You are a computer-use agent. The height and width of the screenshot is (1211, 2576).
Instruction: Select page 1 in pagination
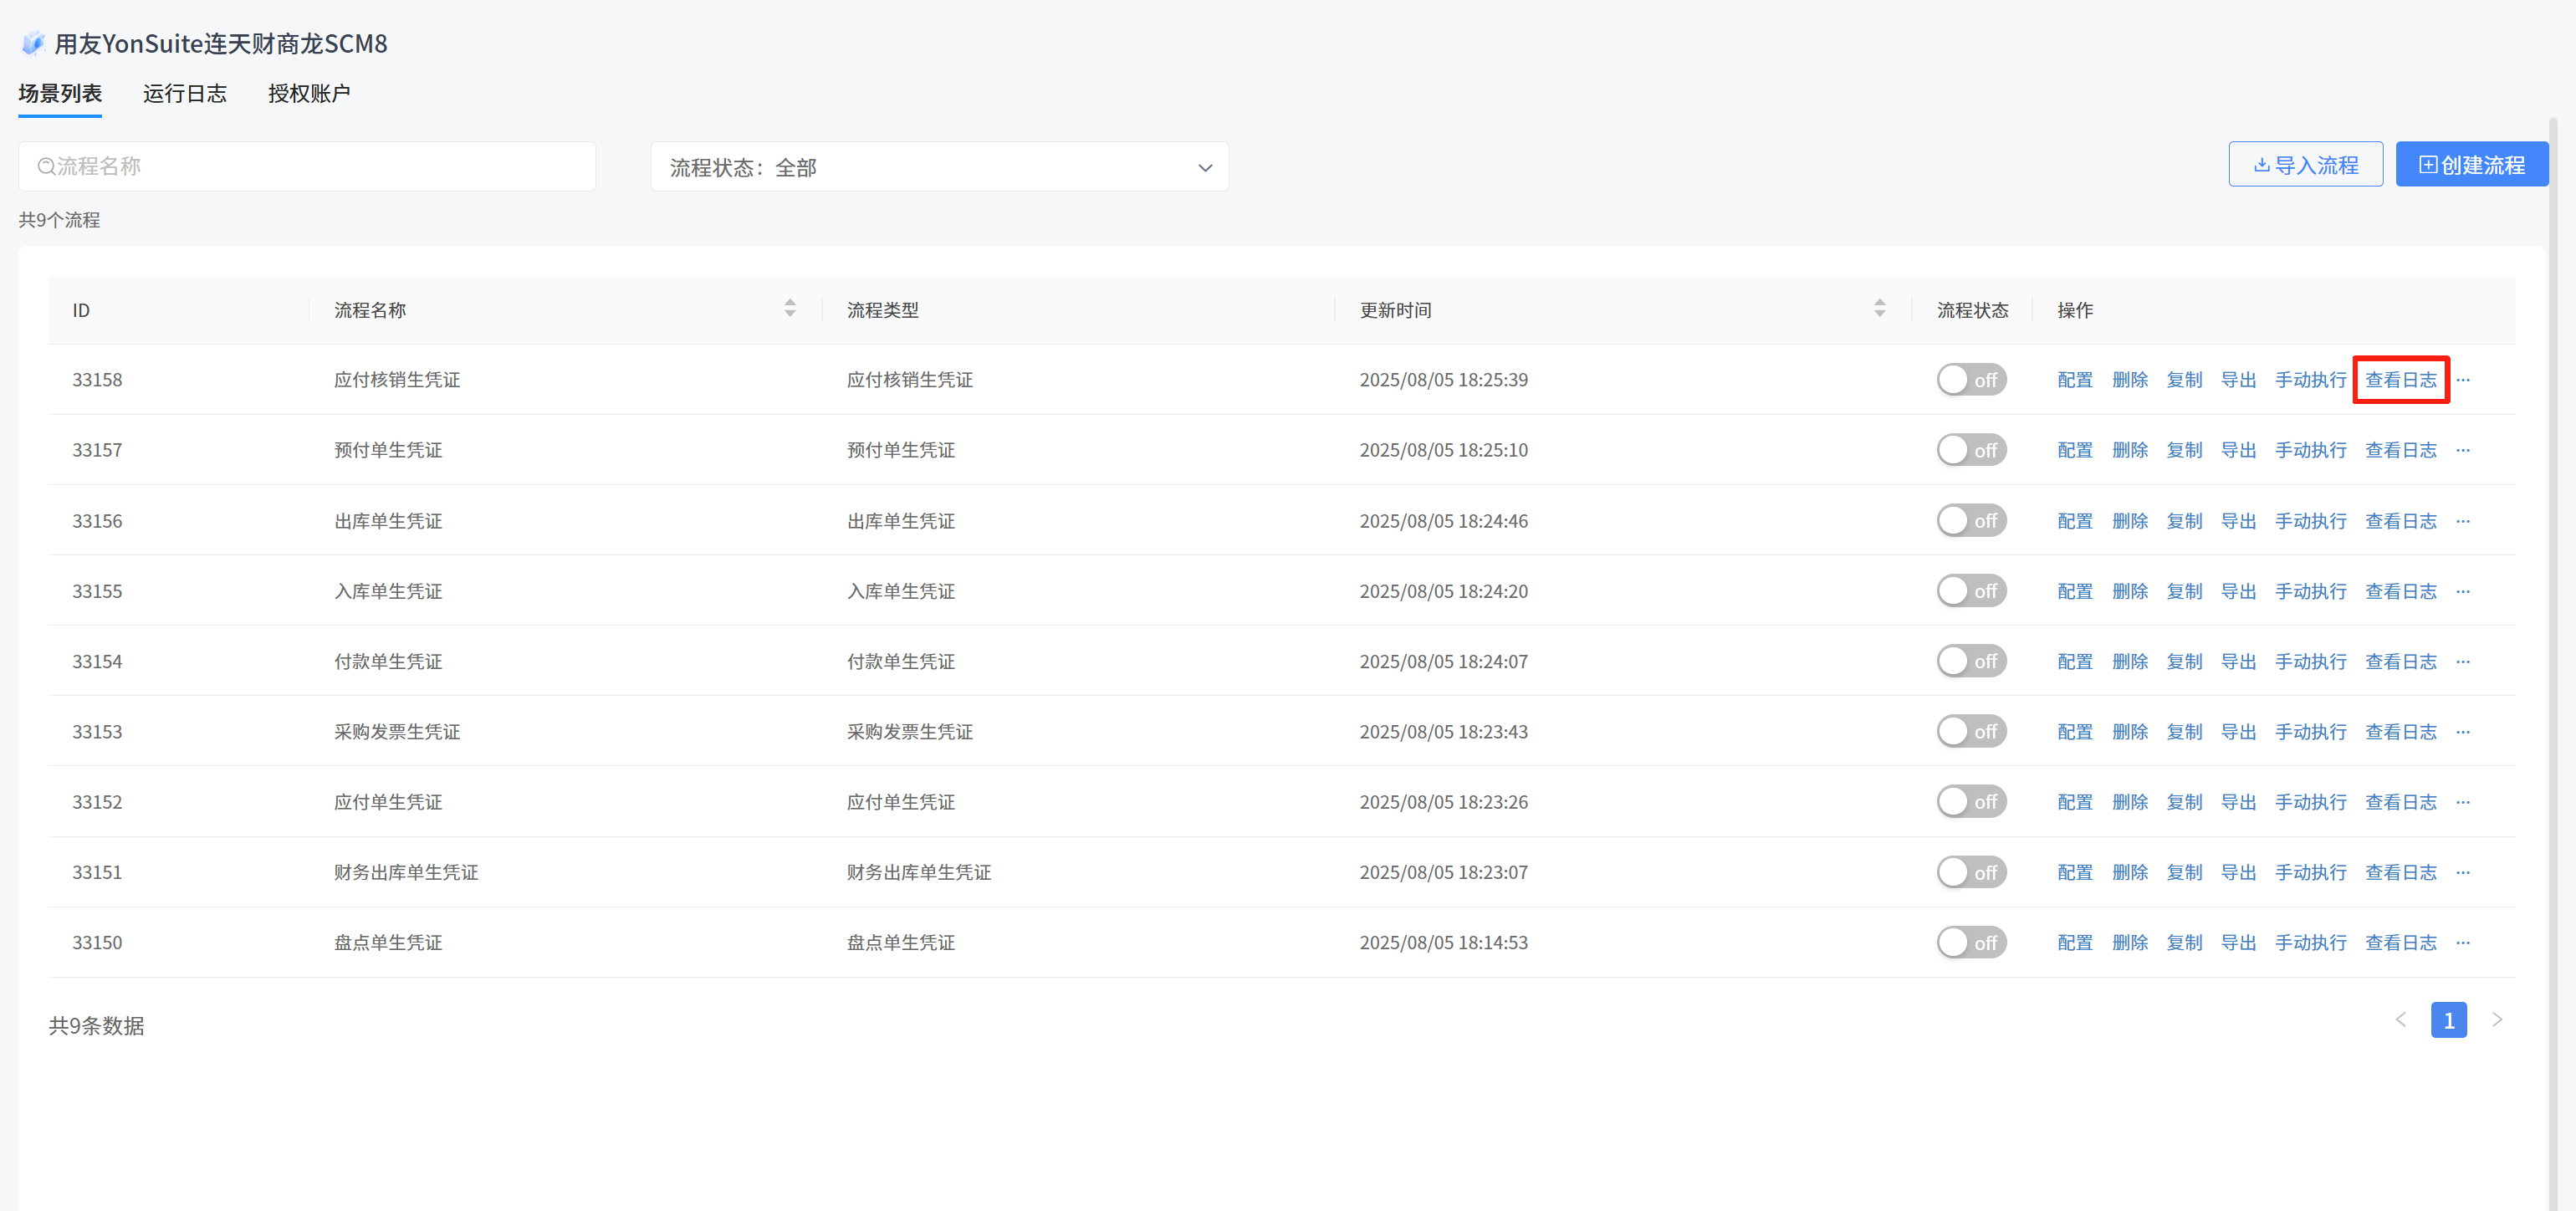[x=2448, y=1020]
